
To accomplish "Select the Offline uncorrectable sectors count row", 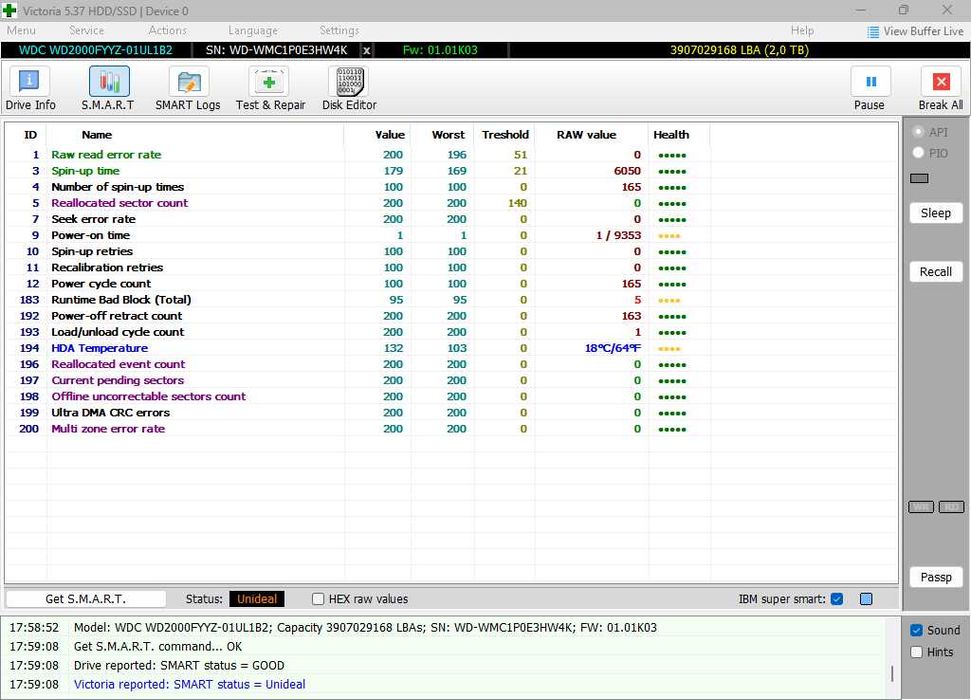I will point(451,396).
